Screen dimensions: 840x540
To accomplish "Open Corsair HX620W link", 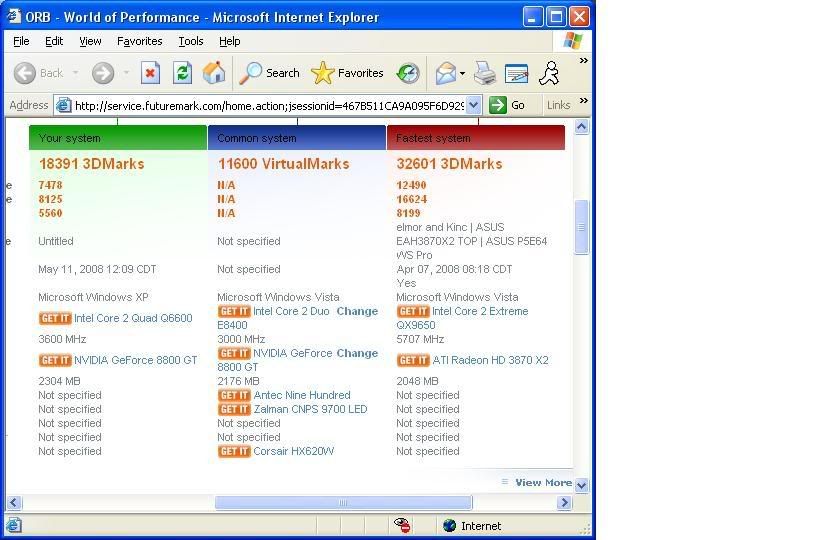I will click(294, 451).
